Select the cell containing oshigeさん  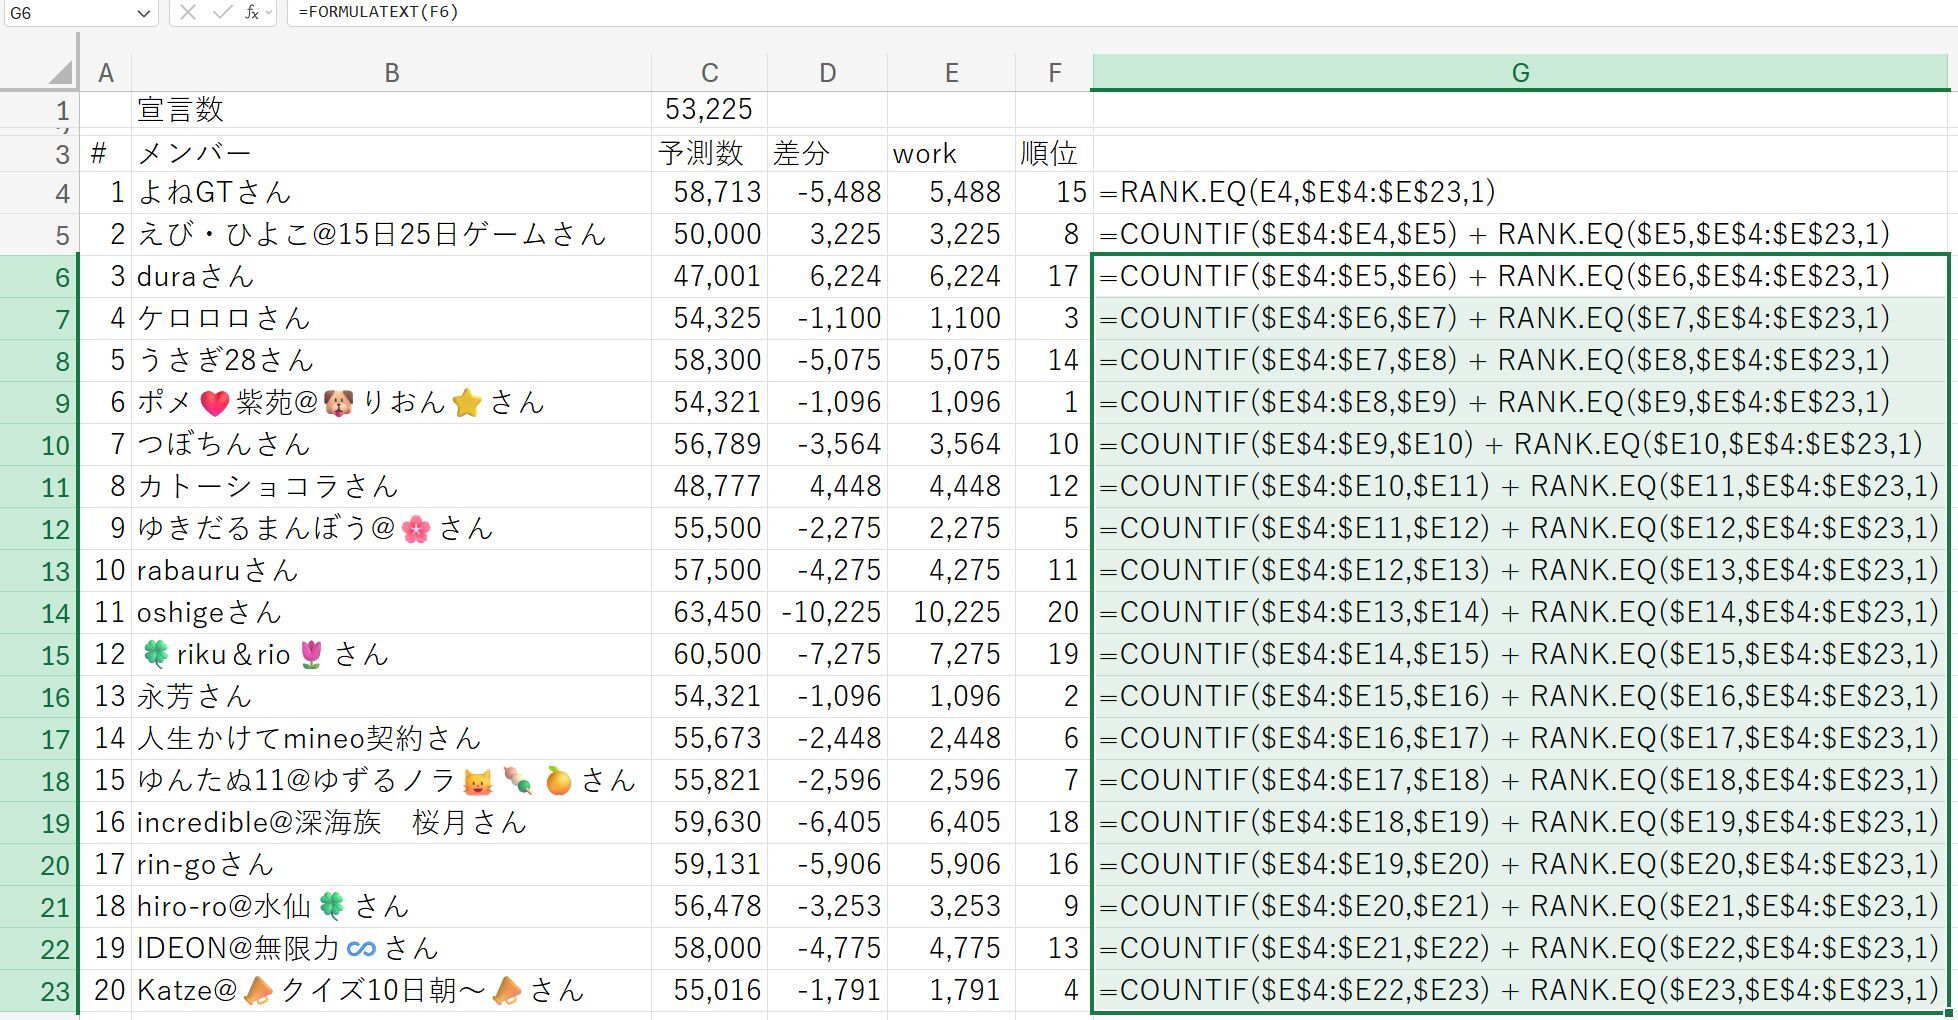[x=391, y=612]
